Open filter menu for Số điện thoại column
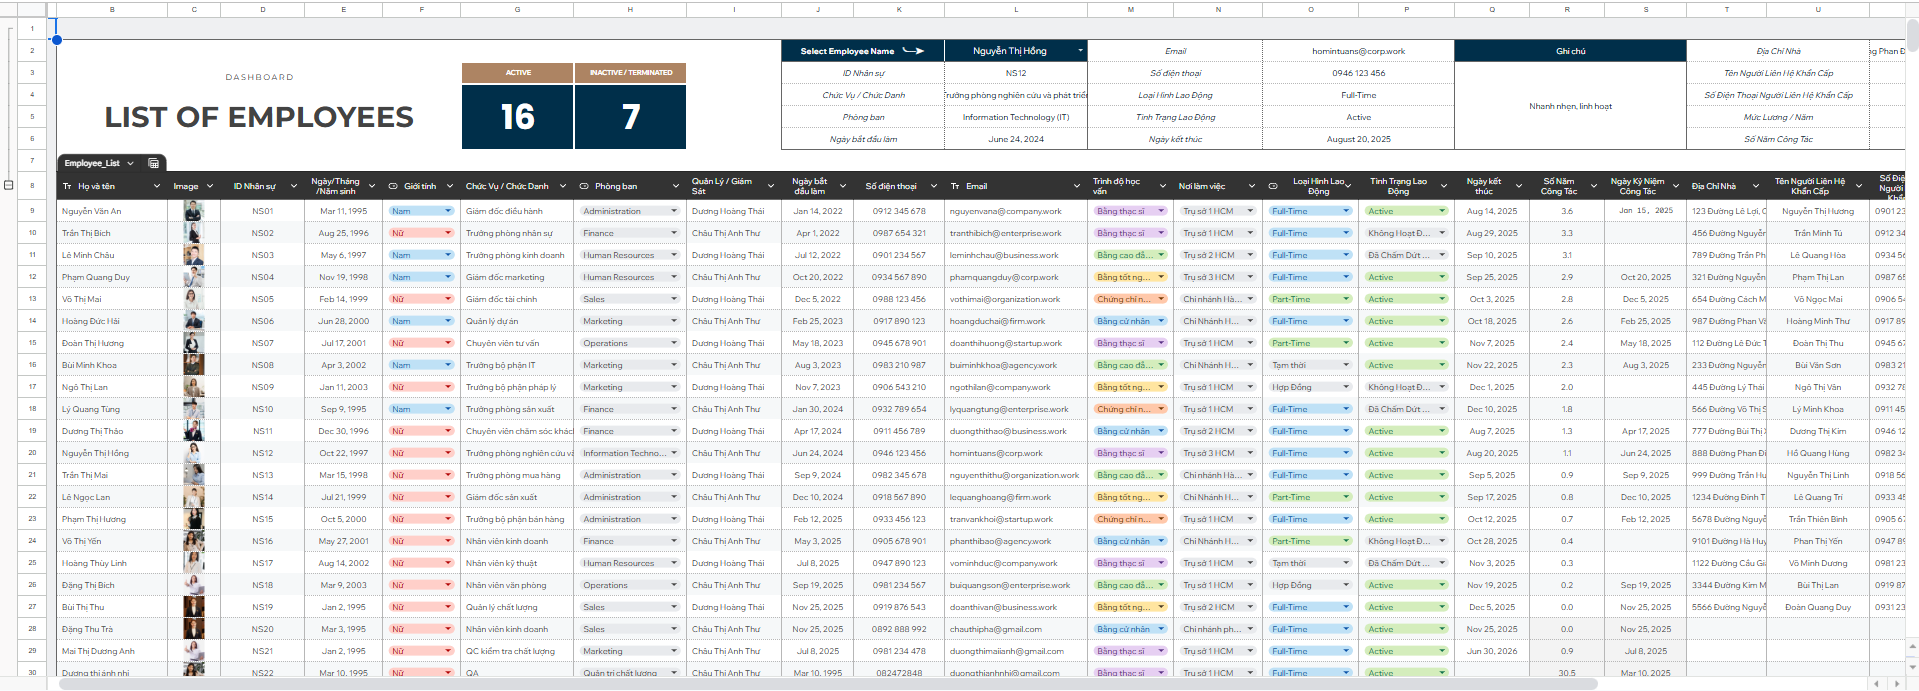The height and width of the screenshot is (691, 1919). [933, 186]
